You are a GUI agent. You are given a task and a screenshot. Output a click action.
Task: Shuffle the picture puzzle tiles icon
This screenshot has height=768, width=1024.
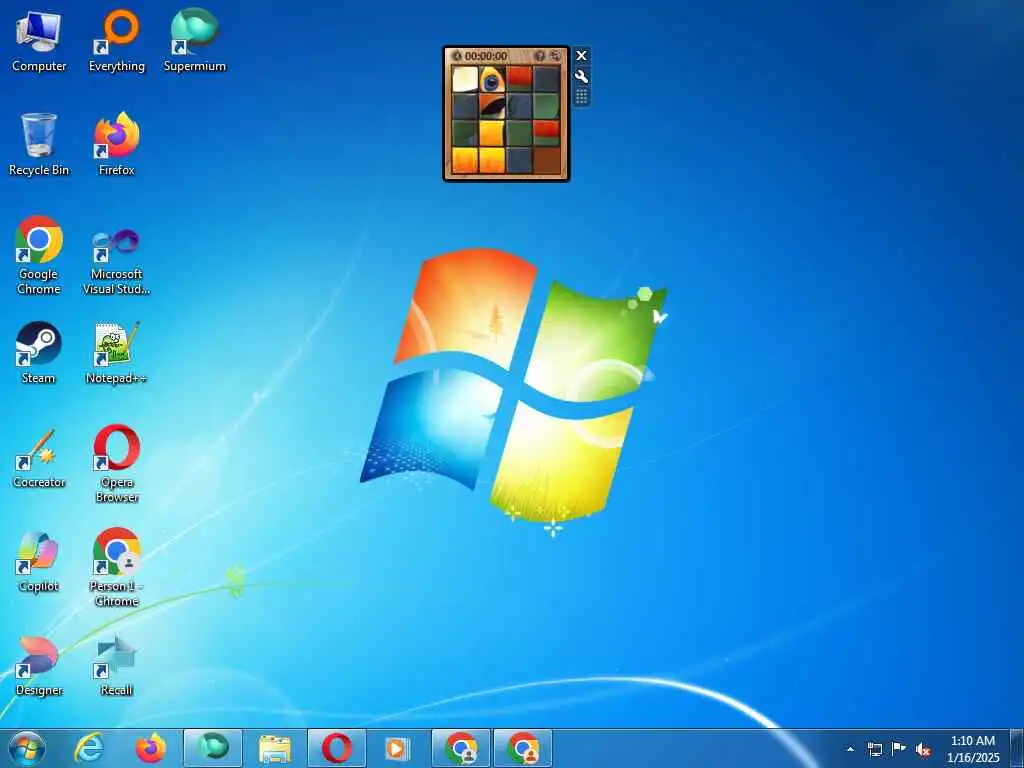[555, 56]
